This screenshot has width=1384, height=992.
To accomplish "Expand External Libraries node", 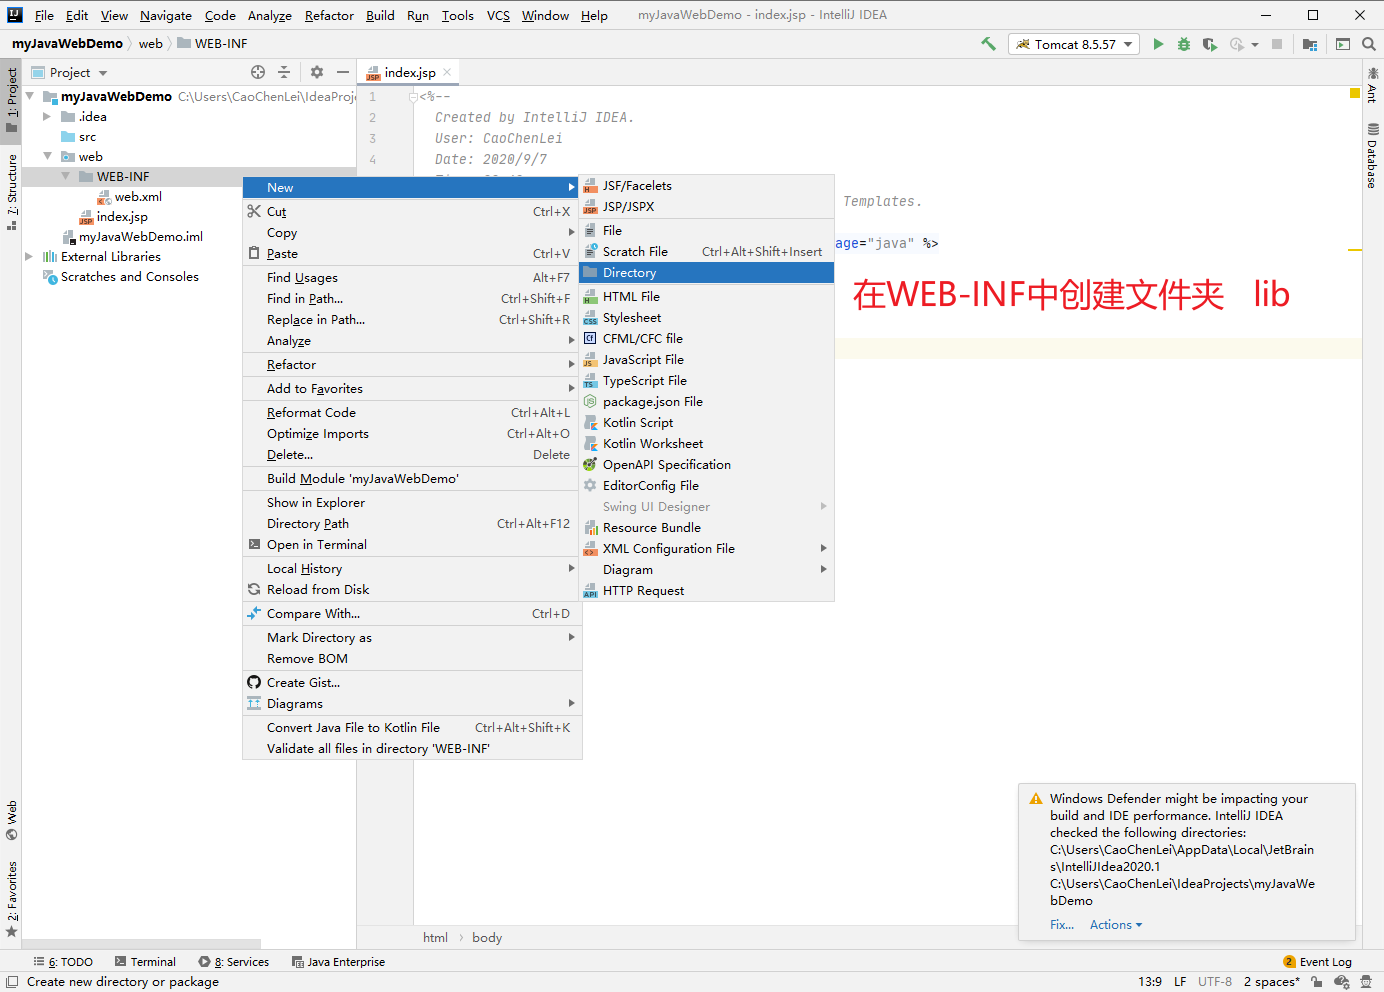I will coord(29,257).
